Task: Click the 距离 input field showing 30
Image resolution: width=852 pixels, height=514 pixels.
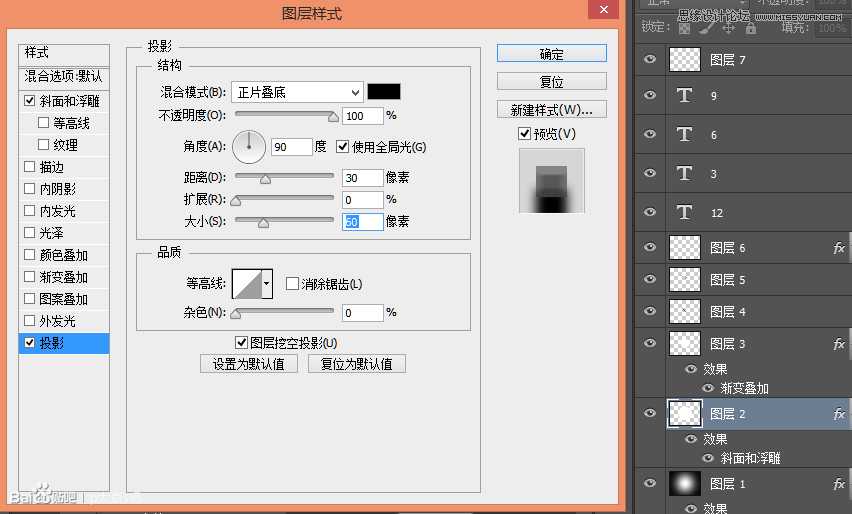Action: [x=362, y=178]
